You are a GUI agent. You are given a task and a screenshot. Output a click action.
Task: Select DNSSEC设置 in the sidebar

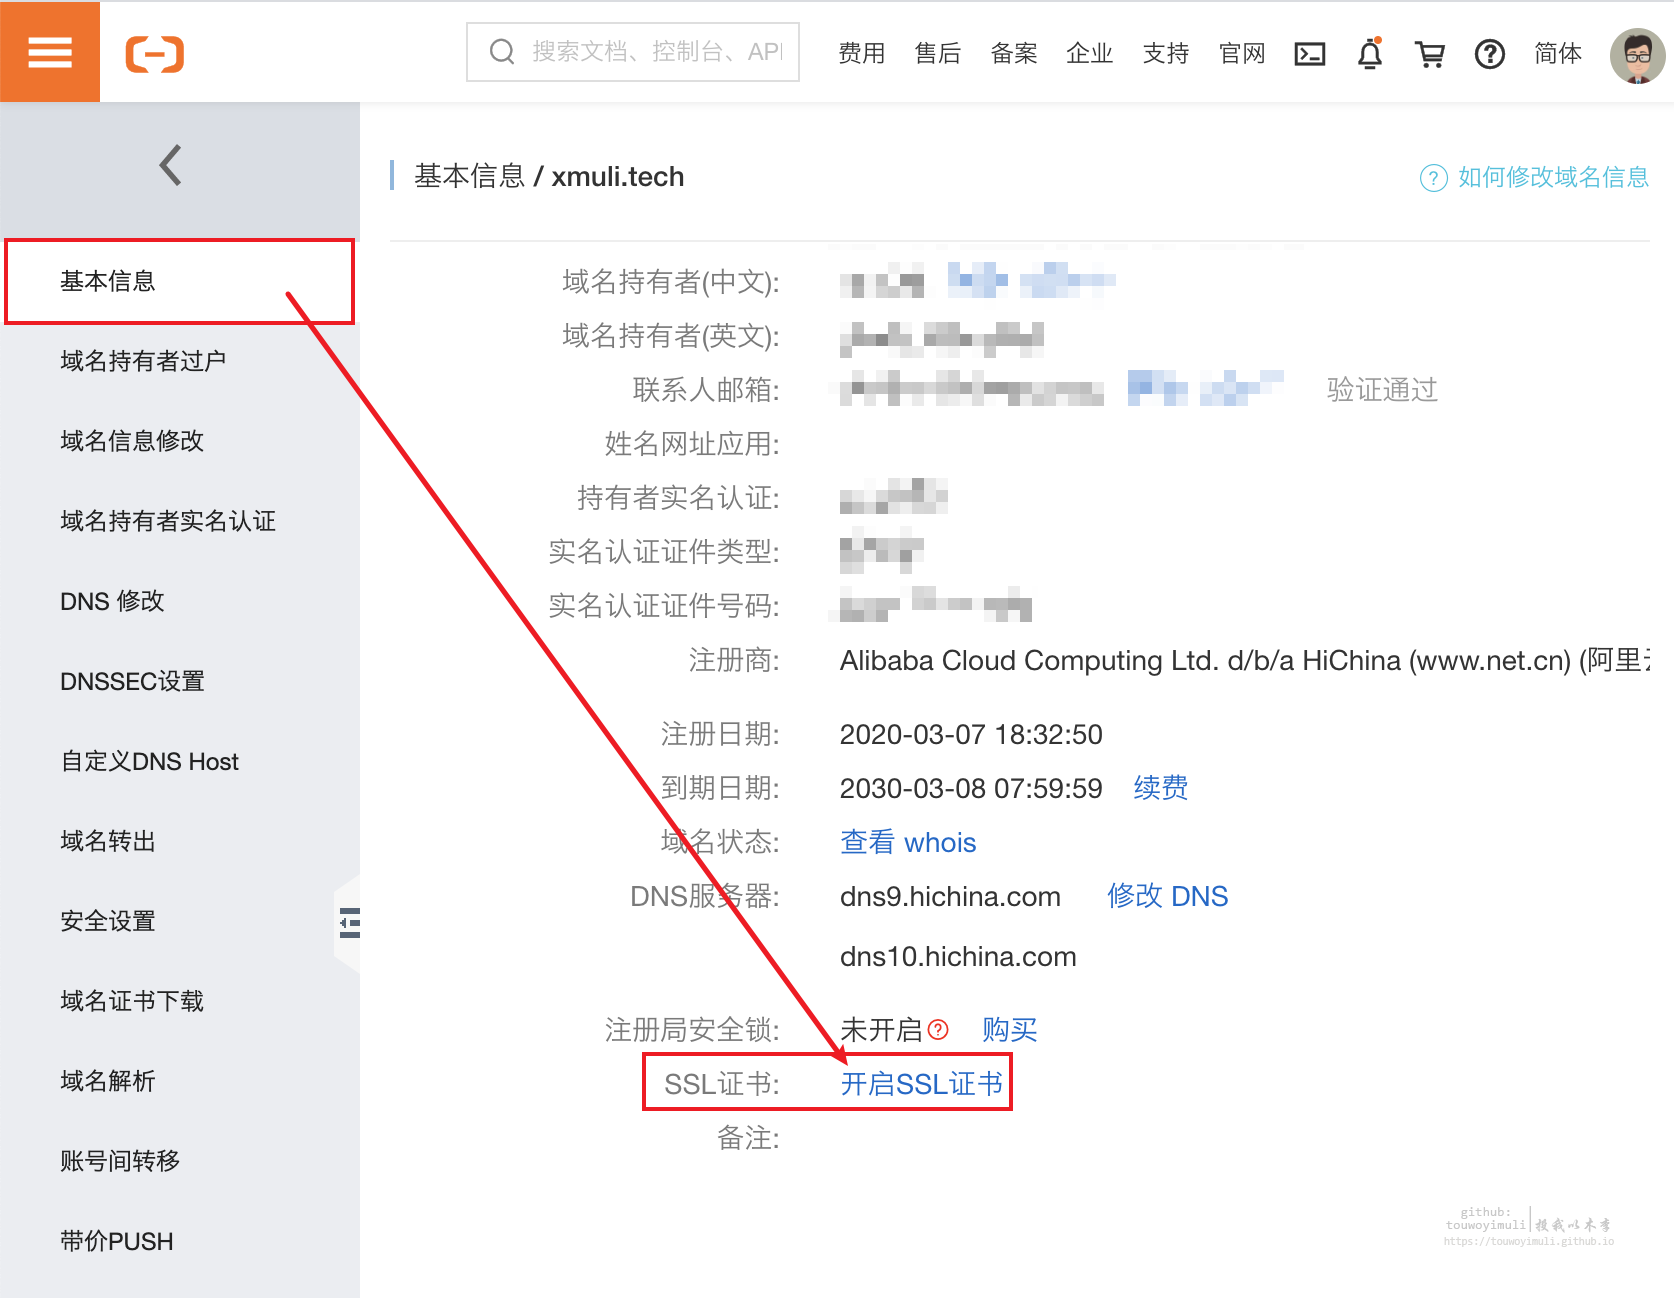[x=180, y=681]
